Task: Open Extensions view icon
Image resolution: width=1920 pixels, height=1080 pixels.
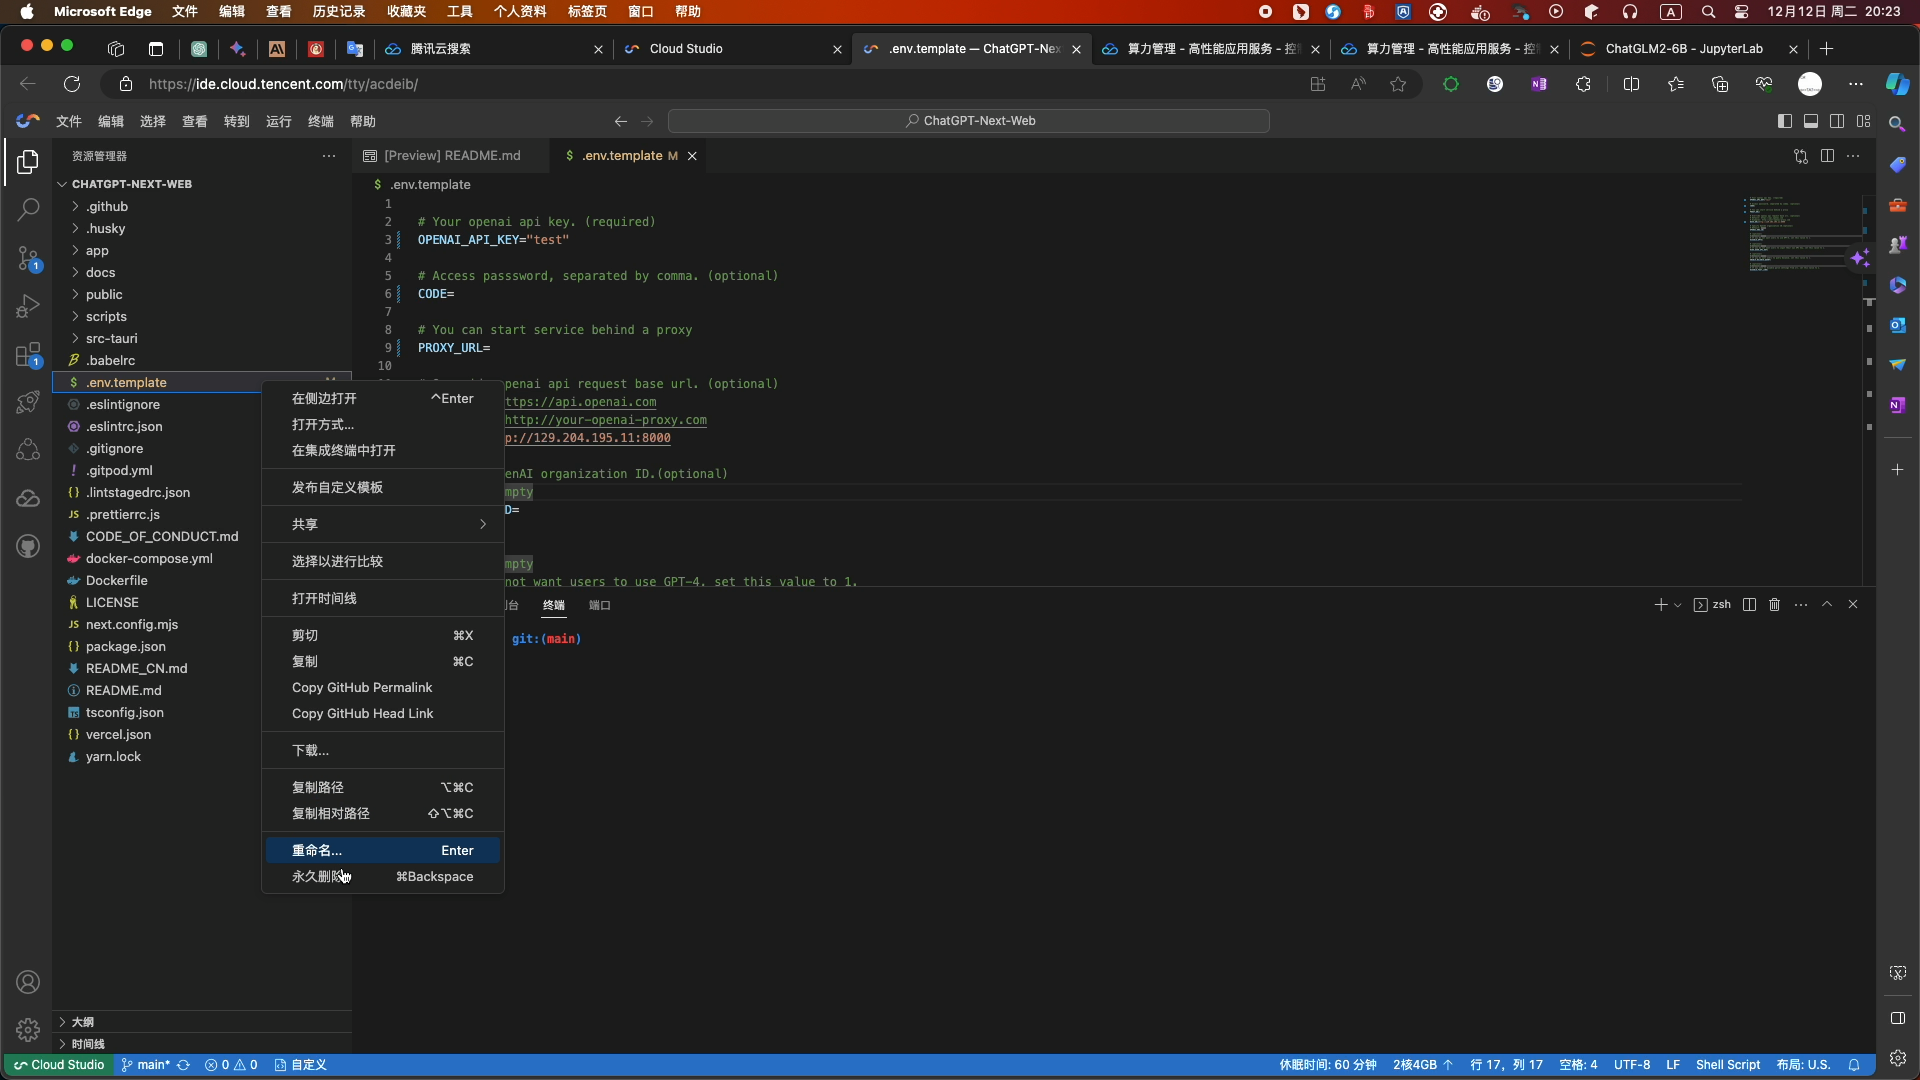Action: (x=28, y=355)
